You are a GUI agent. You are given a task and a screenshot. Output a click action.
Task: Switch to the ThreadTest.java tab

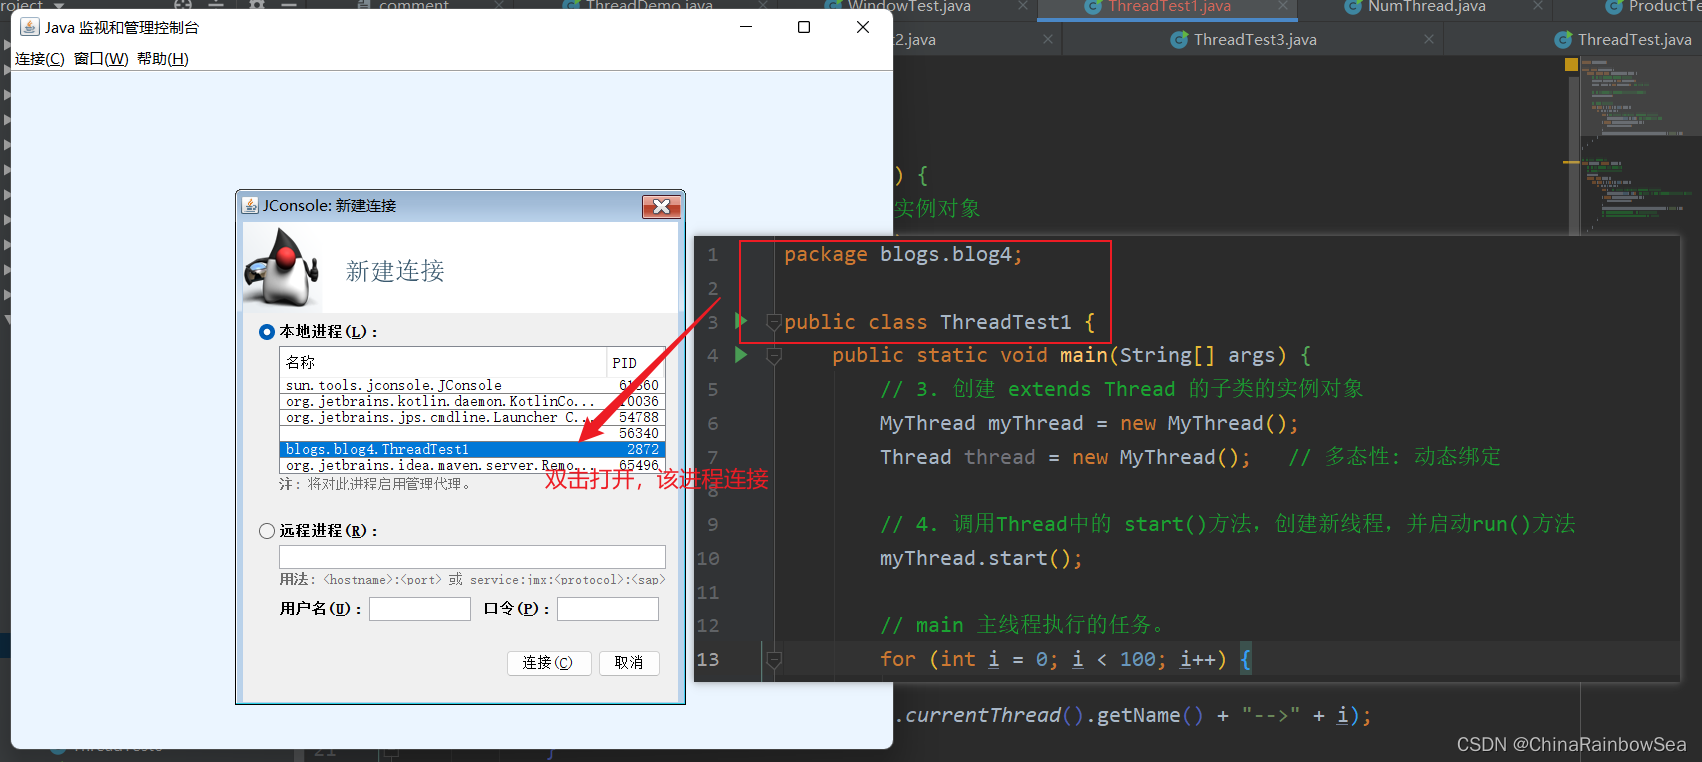[x=1634, y=40]
